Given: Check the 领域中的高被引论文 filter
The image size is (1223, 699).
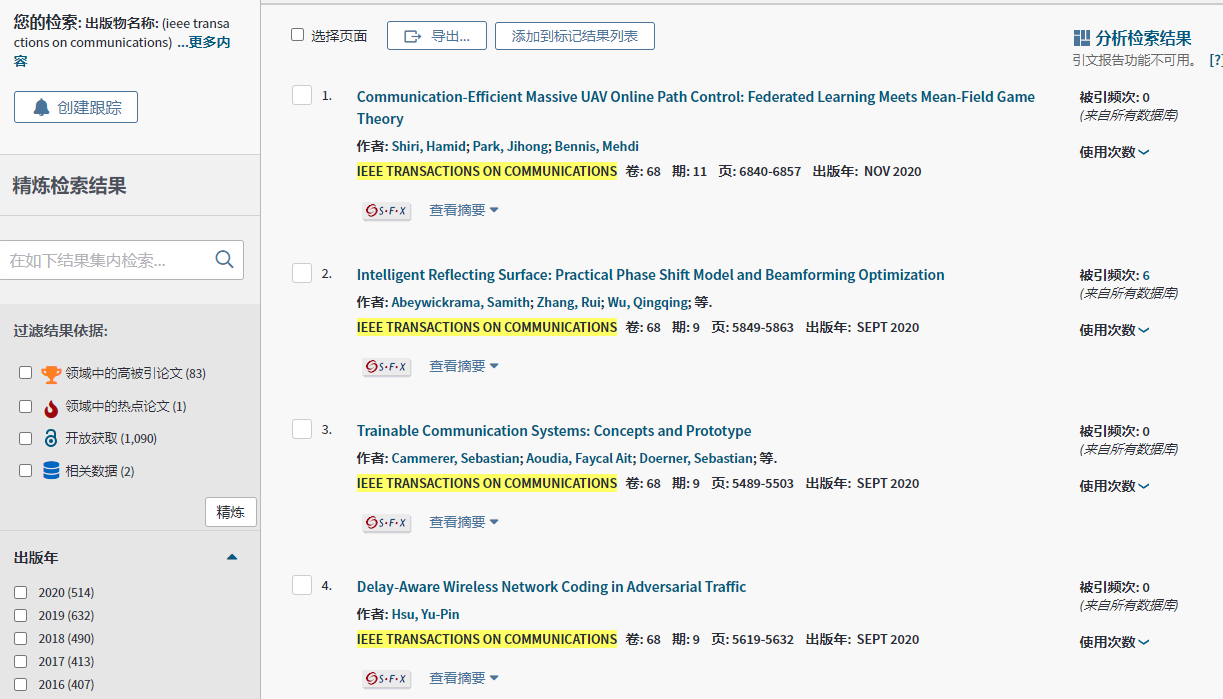Looking at the screenshot, I should tap(26, 373).
